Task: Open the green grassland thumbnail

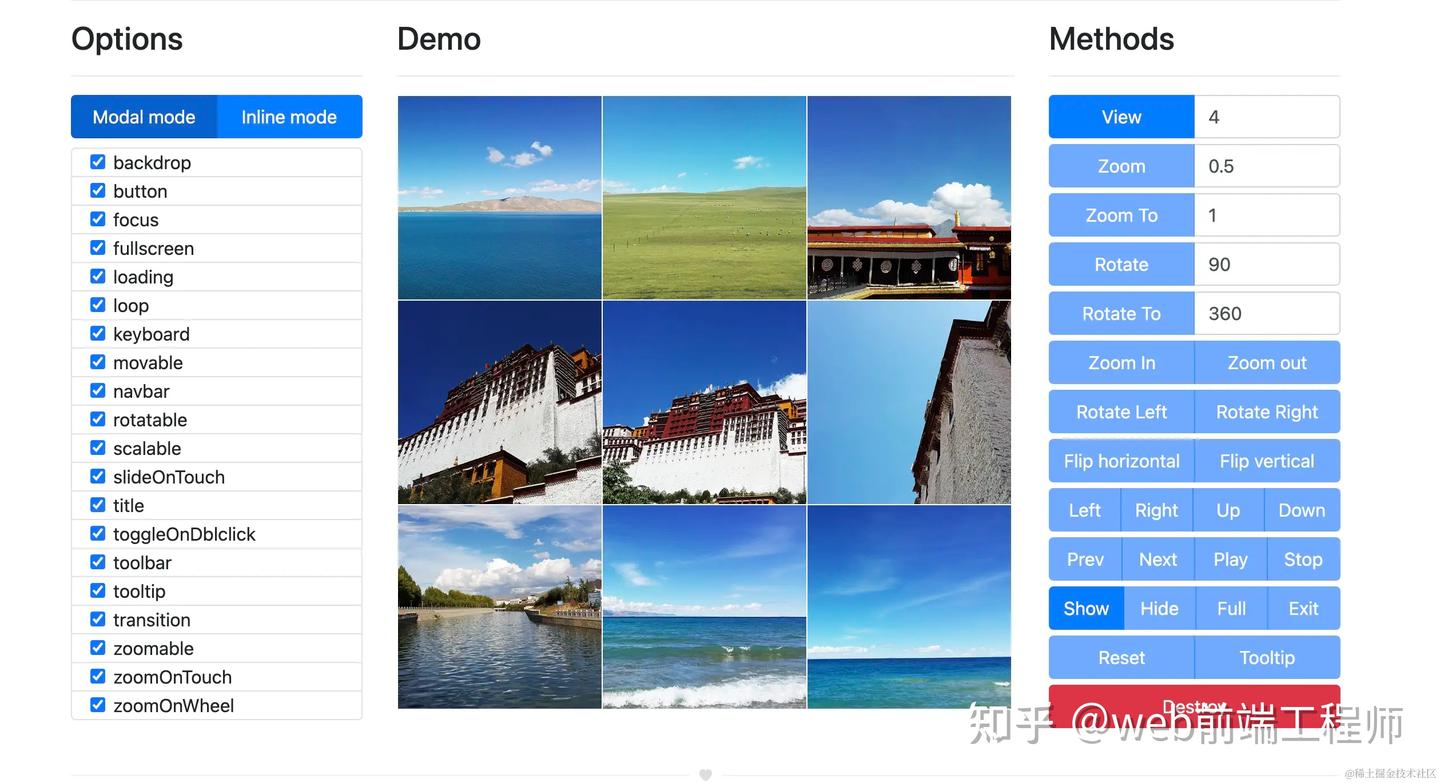Action: (704, 197)
